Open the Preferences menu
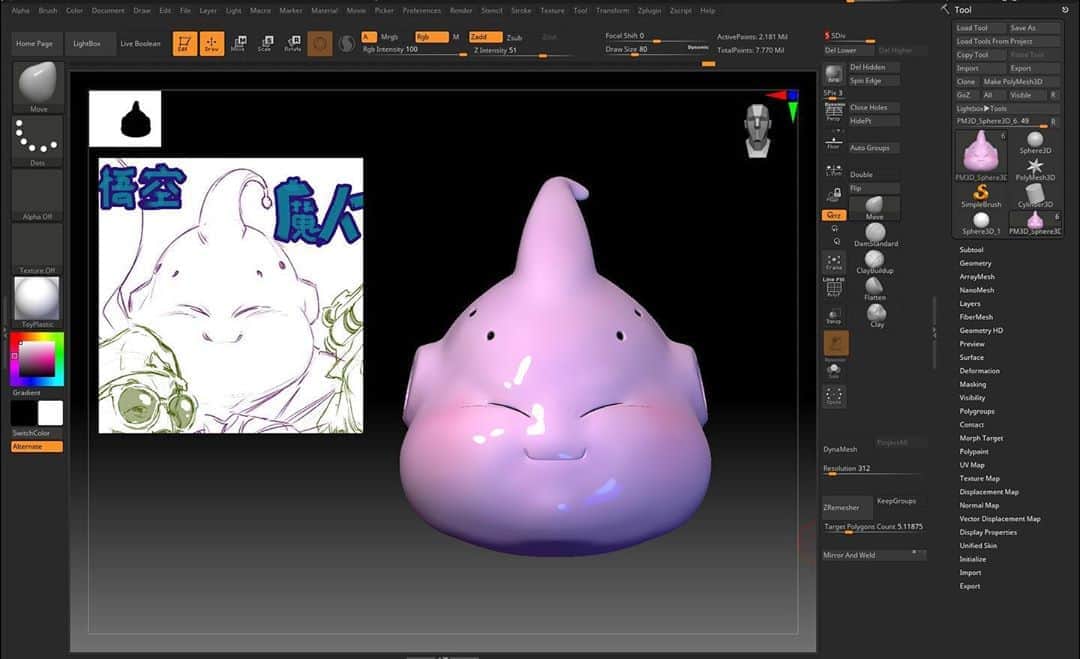The height and width of the screenshot is (659, 1080). 422,10
